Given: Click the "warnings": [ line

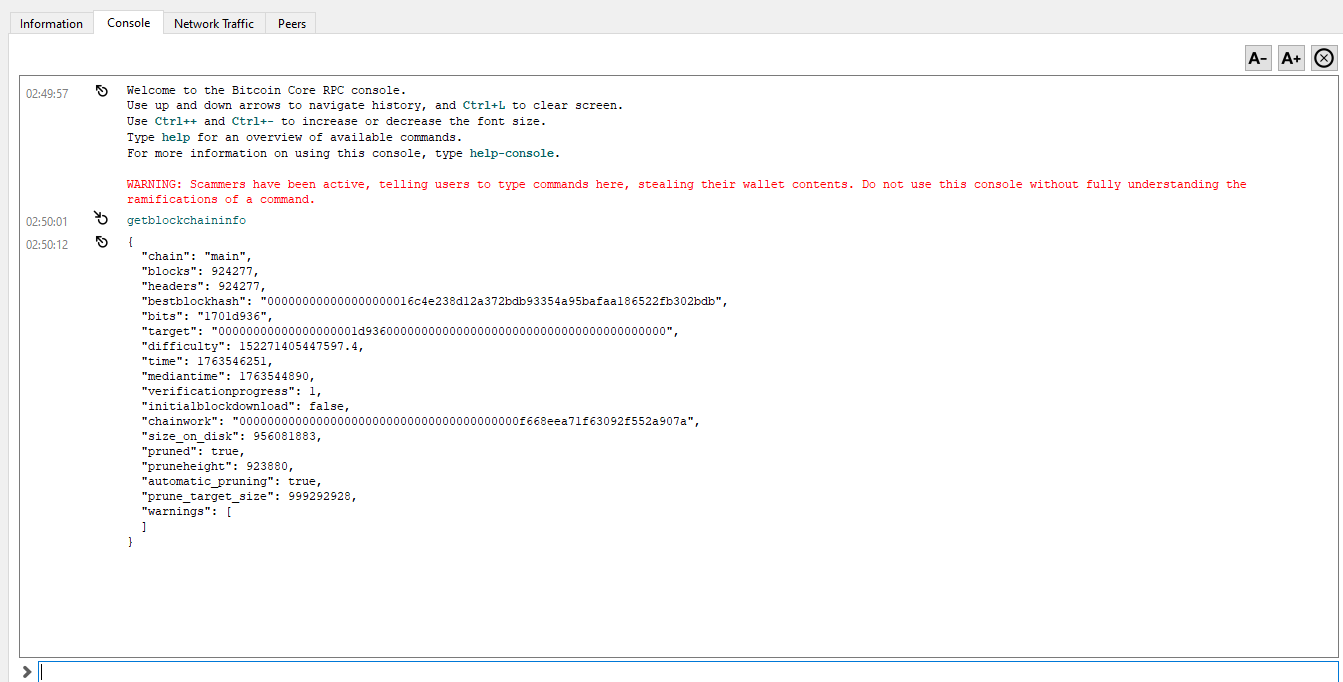Looking at the screenshot, I should (186, 511).
